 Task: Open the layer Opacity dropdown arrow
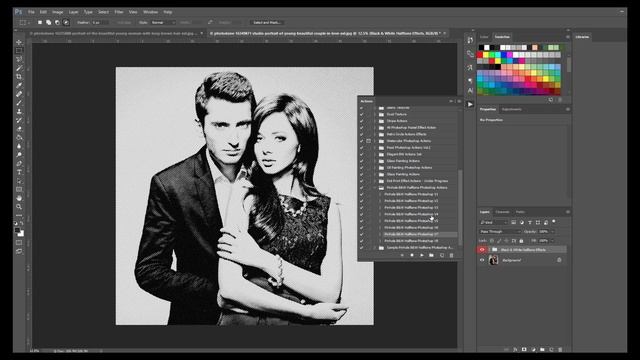pyautogui.click(x=553, y=231)
